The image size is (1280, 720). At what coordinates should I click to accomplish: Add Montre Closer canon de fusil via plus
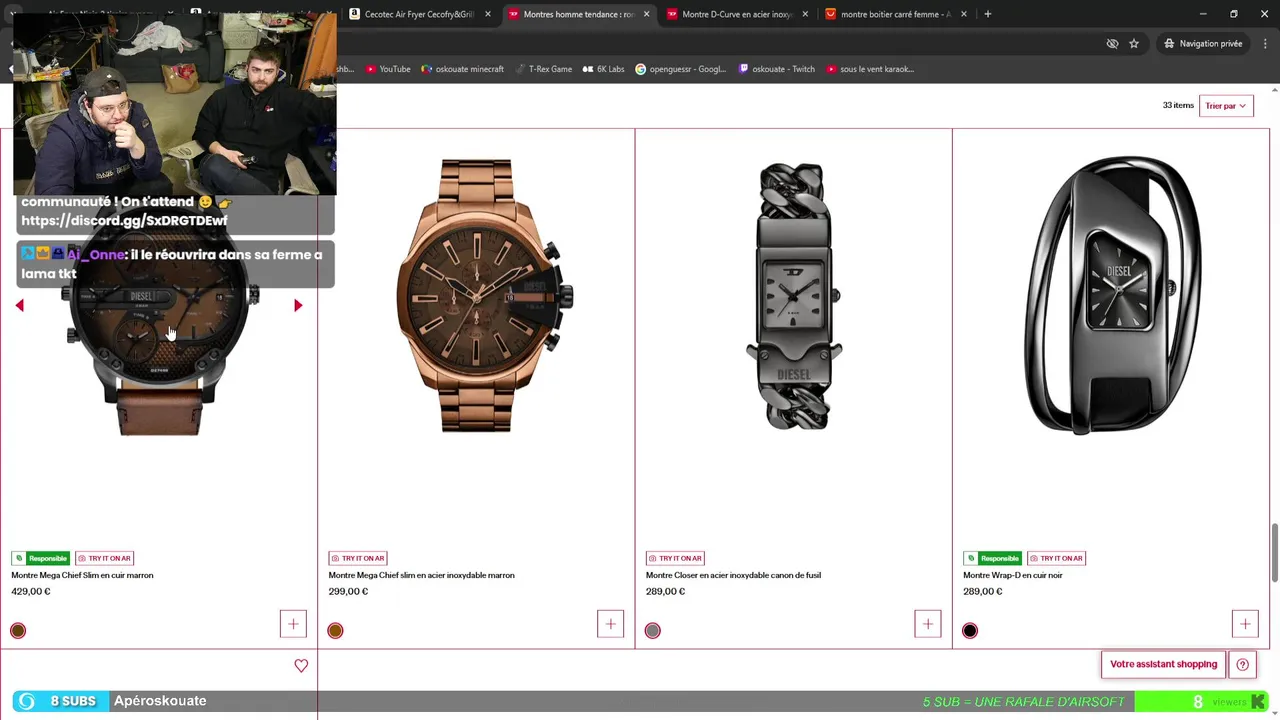point(927,624)
